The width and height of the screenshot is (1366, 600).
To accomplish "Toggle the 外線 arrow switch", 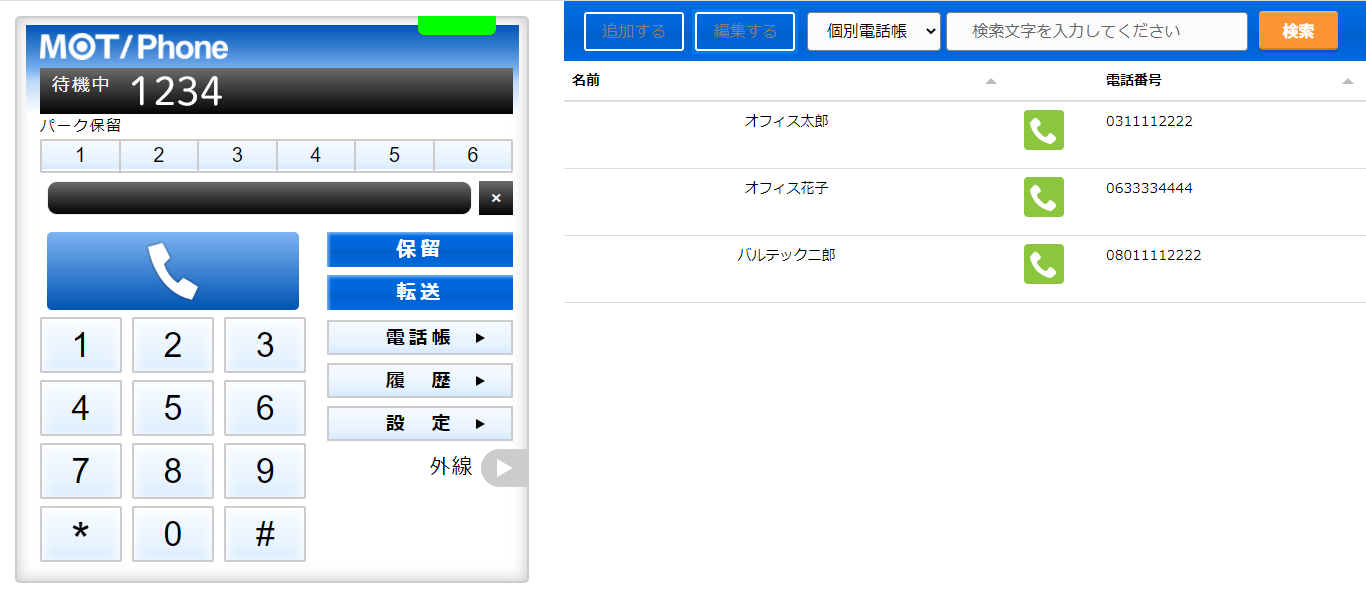I will [x=503, y=467].
